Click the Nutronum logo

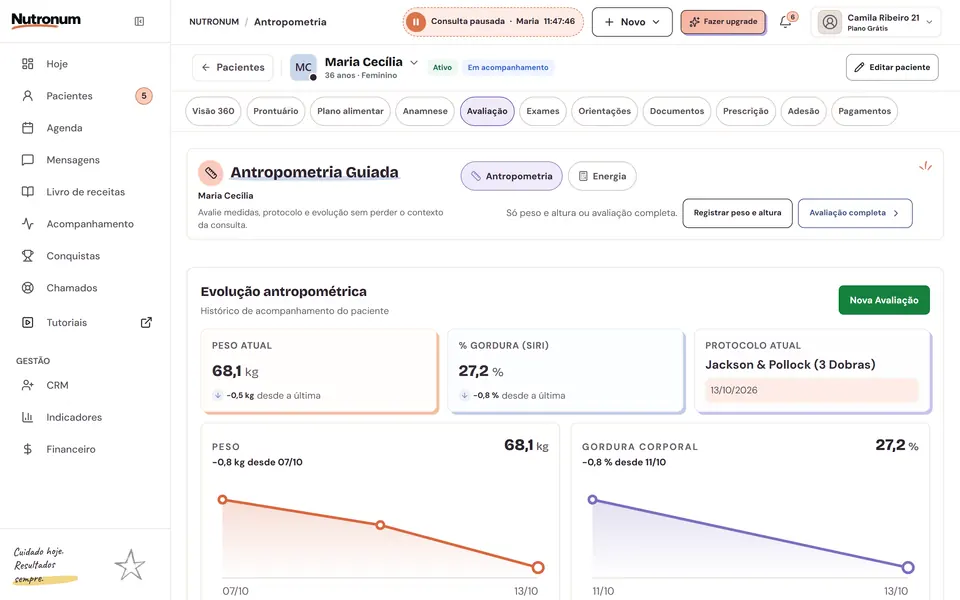click(x=46, y=20)
